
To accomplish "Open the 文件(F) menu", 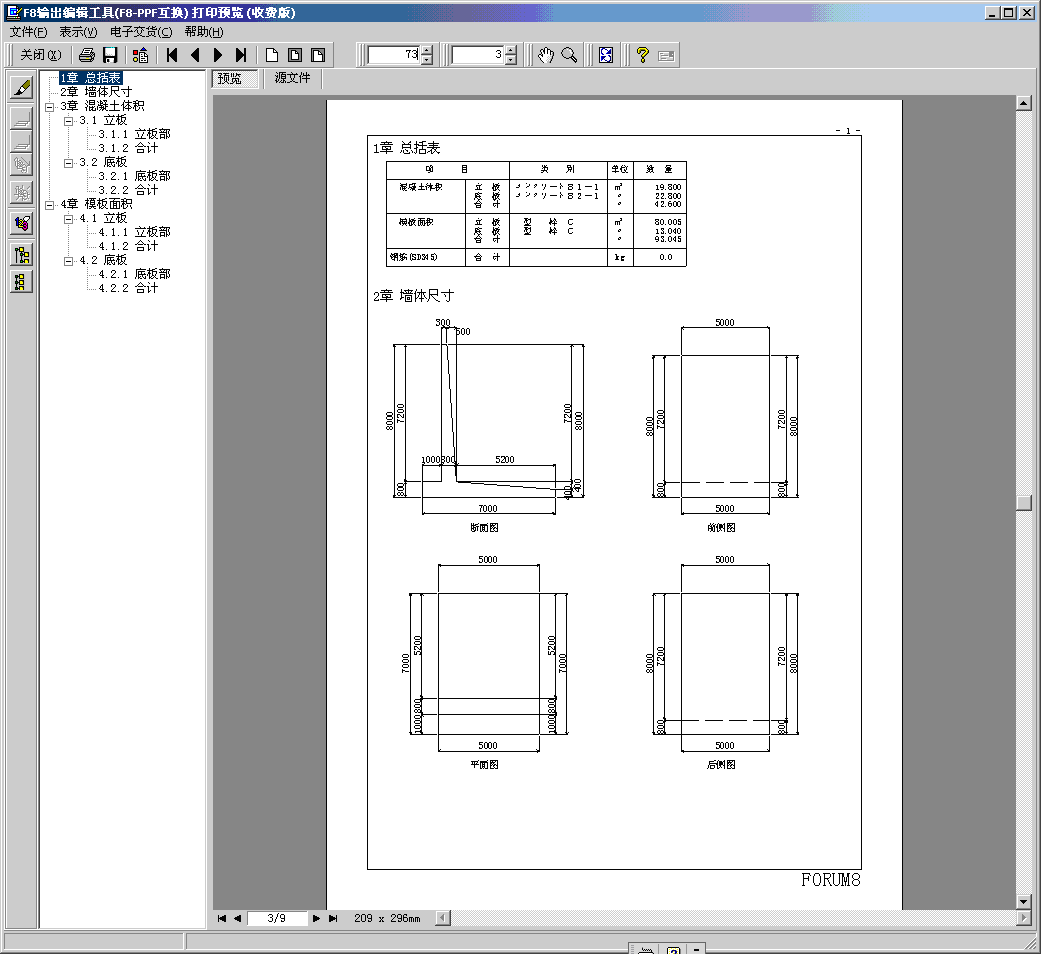I will click(28, 32).
